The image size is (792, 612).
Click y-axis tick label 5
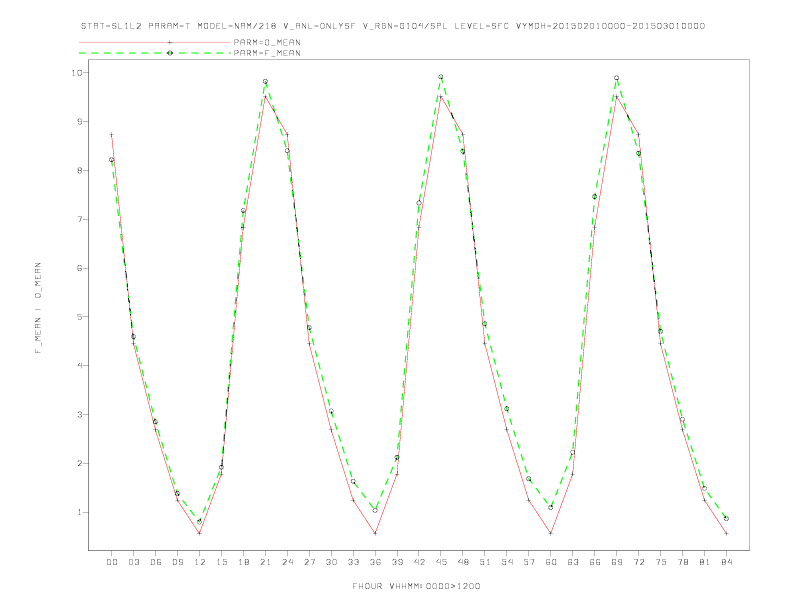click(x=80, y=317)
